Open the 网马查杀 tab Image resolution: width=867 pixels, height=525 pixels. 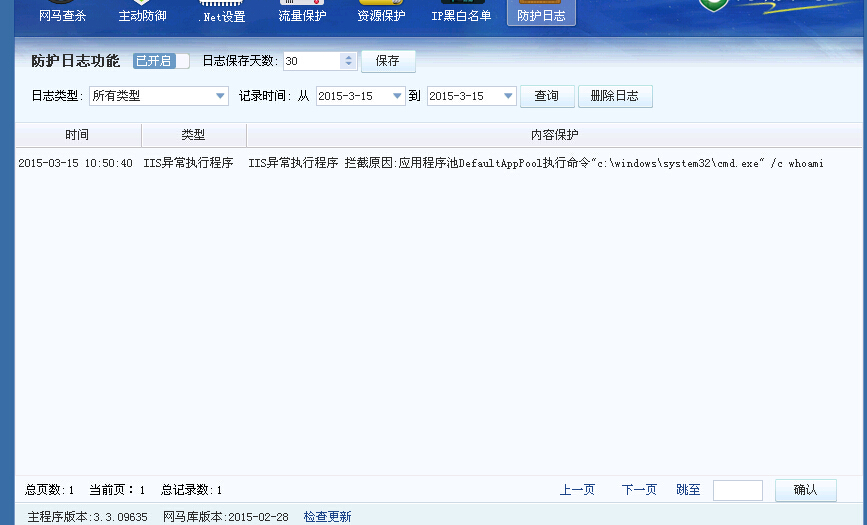62,13
